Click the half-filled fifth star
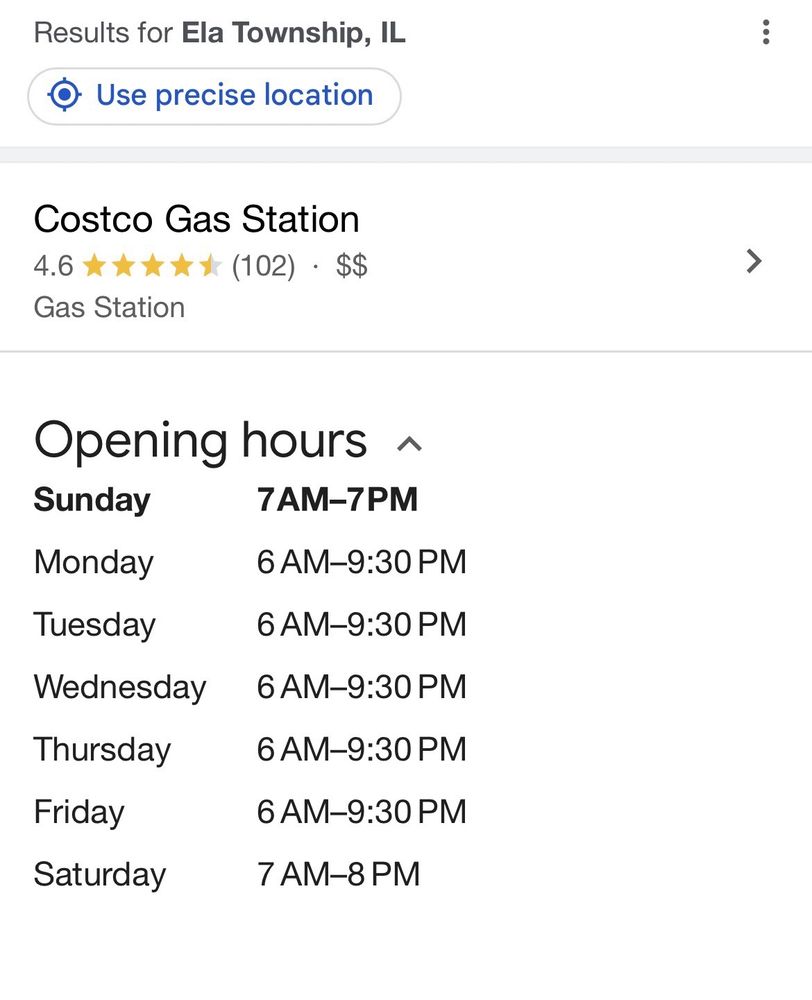This screenshot has width=812, height=1000. click(211, 264)
